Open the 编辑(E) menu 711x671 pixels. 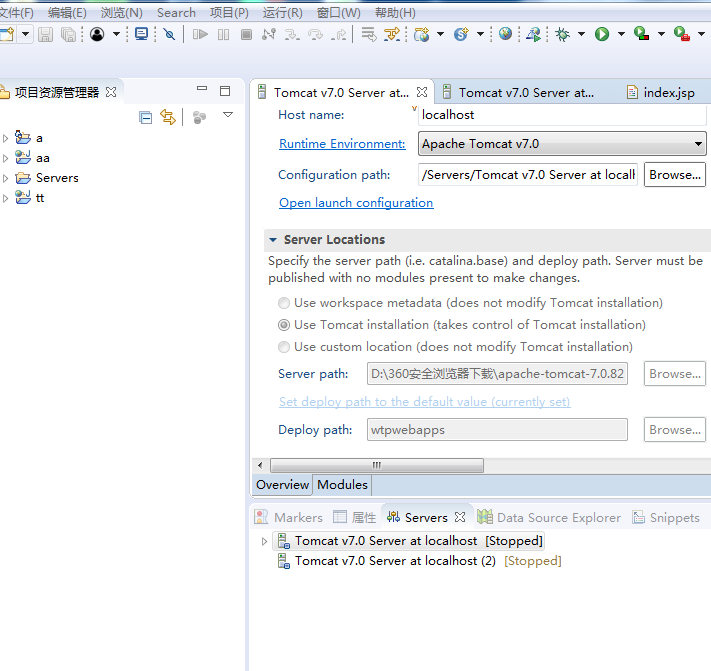[67, 13]
